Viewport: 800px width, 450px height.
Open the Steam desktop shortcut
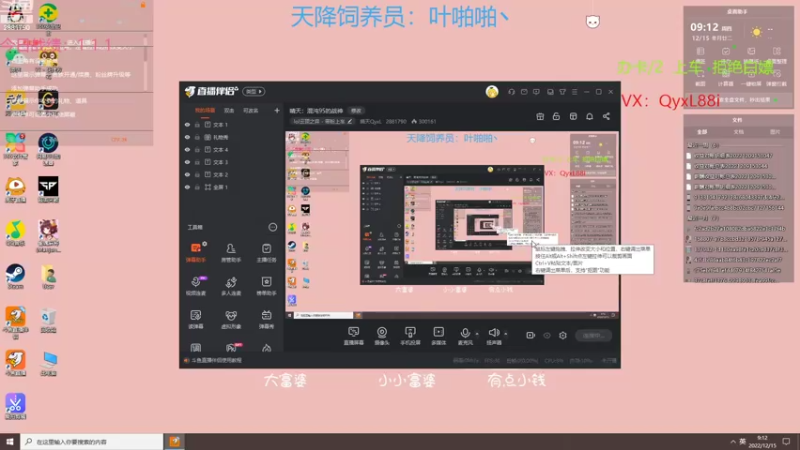(x=15, y=277)
